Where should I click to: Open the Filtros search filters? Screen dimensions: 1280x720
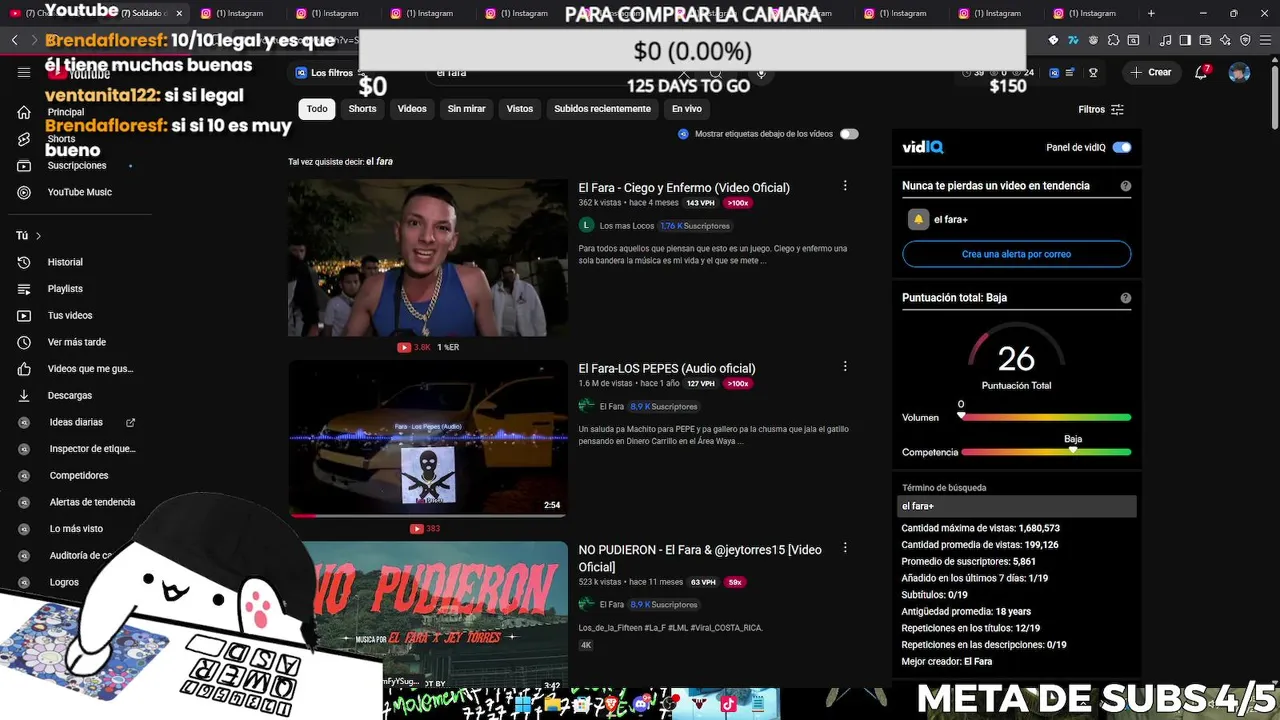point(1101,109)
